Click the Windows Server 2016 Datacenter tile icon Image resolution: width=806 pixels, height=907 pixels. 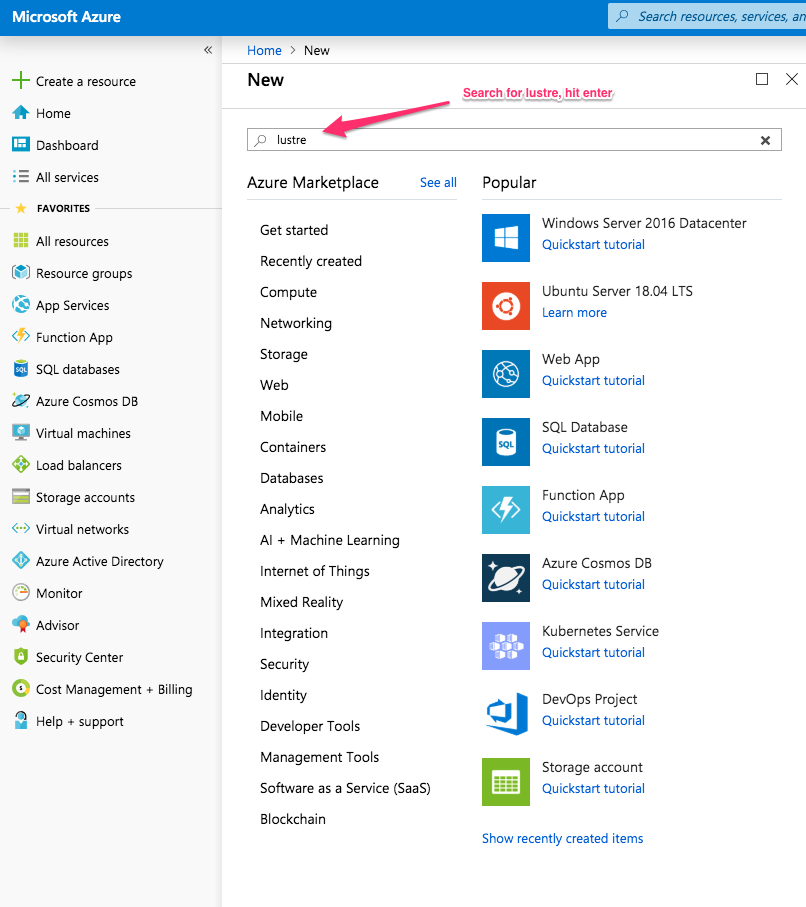pyautogui.click(x=506, y=238)
